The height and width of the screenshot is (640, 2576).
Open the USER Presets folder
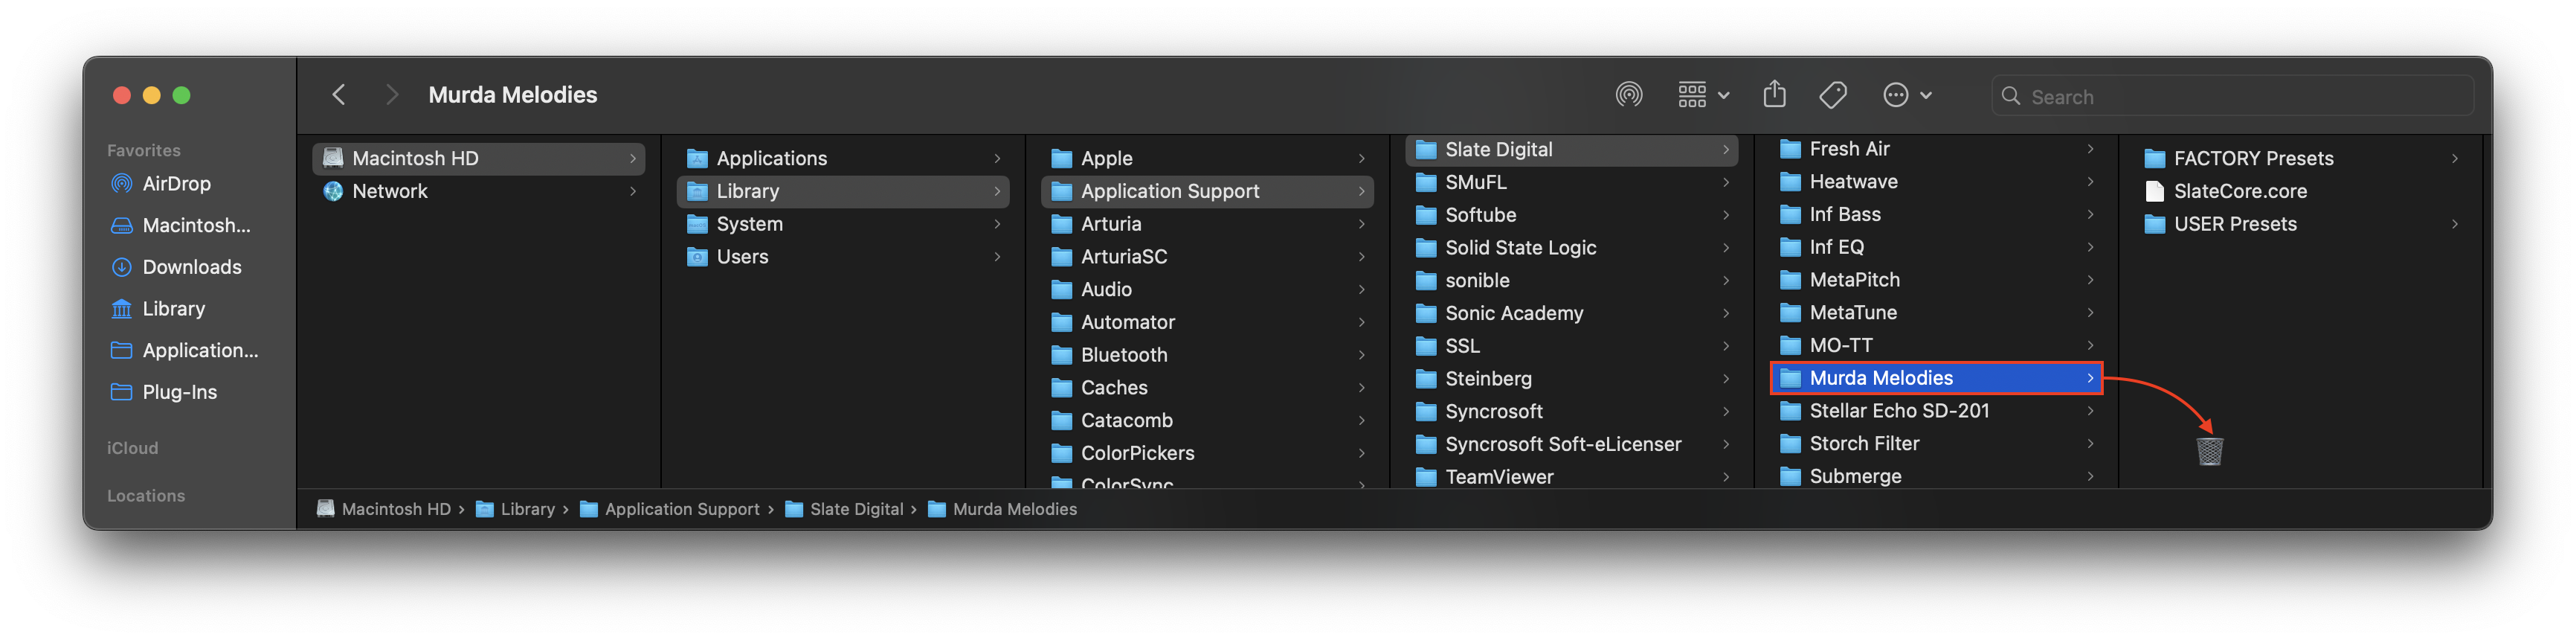pyautogui.click(x=2300, y=225)
